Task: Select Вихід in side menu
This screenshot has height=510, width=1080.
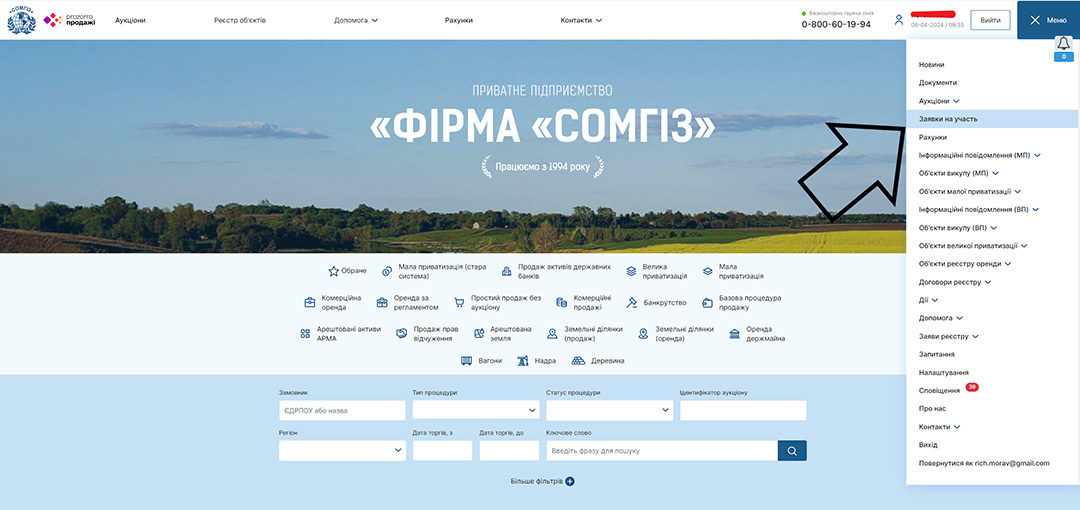Action: coord(928,445)
